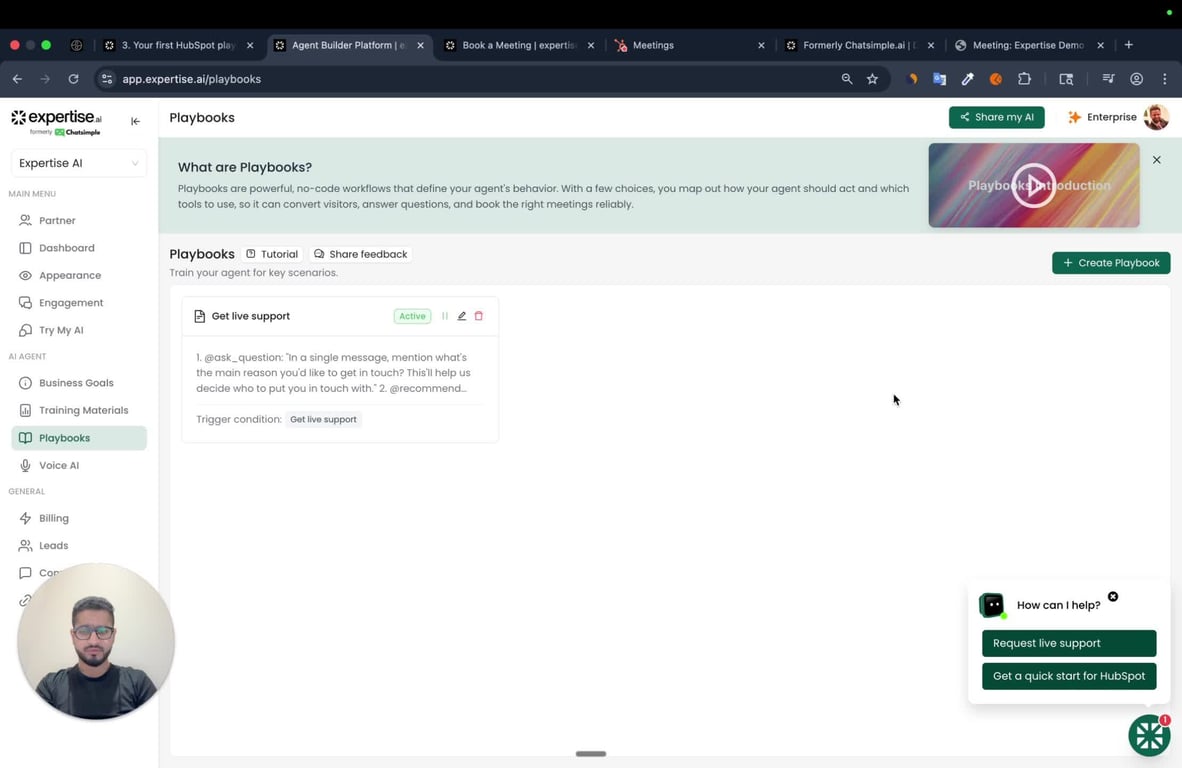The height and width of the screenshot is (768, 1182).
Task: Open the chat widget launcher icon
Action: click(1149, 735)
